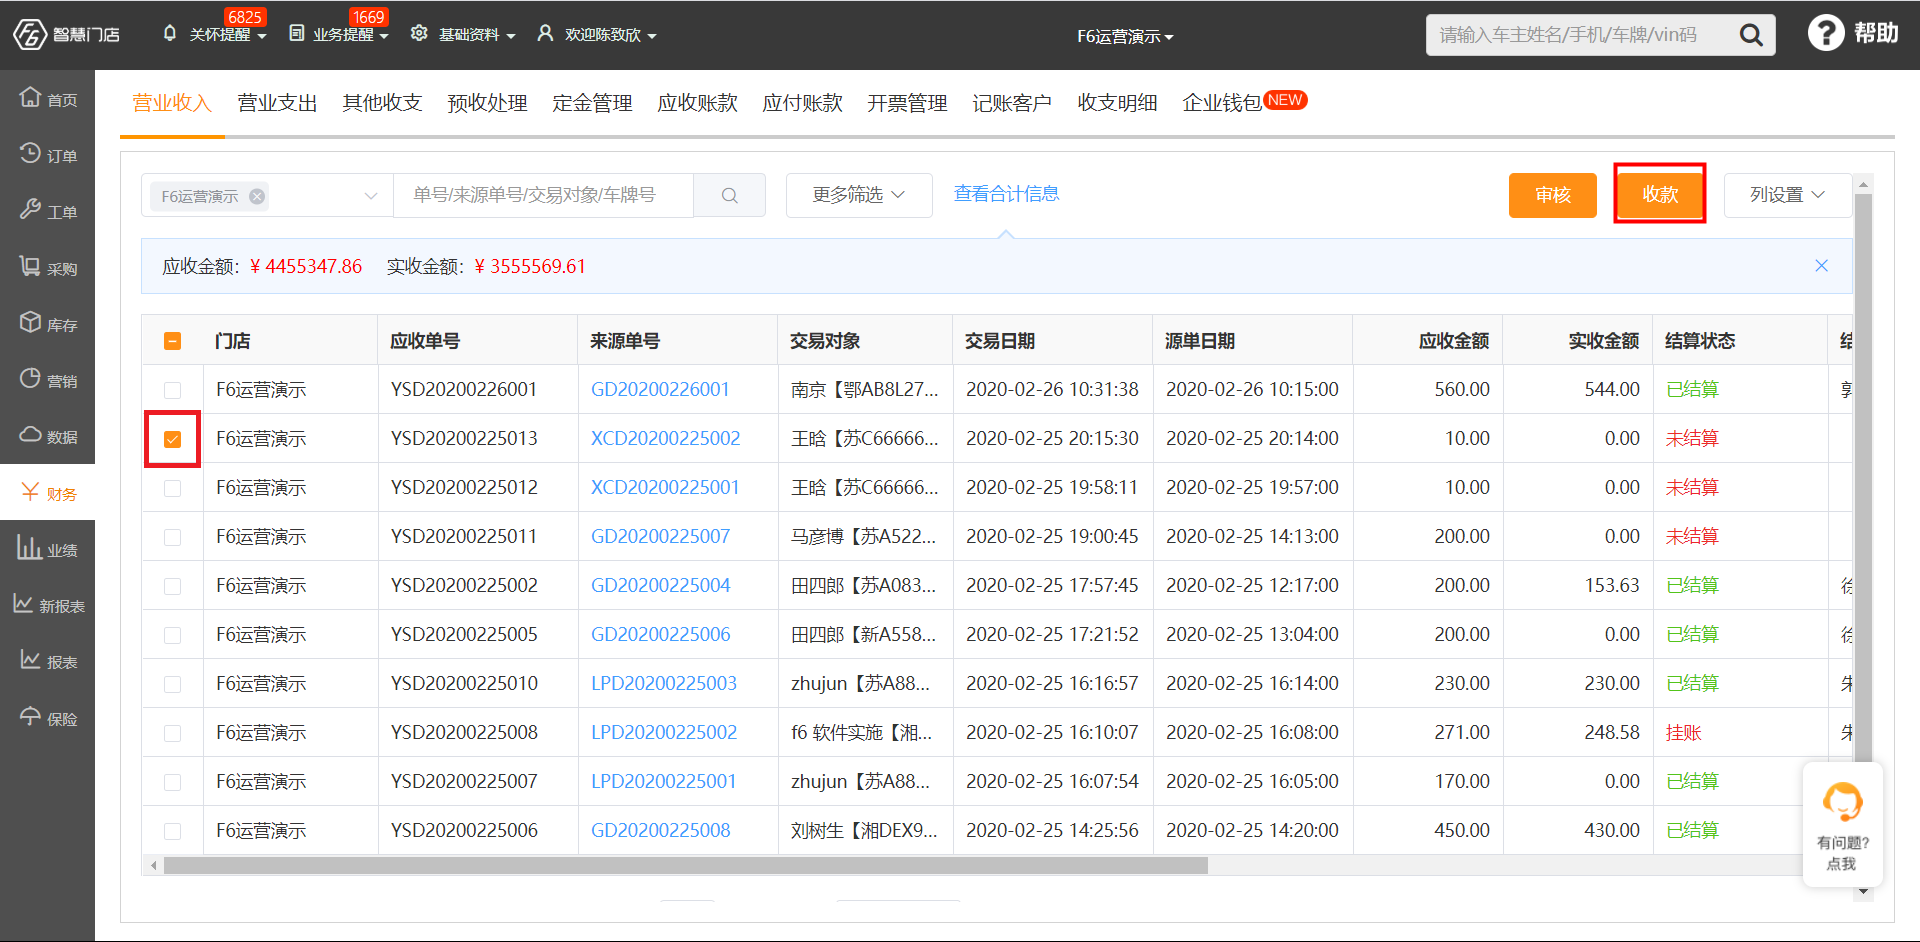Open source order XCD20200225002

[x=665, y=439]
